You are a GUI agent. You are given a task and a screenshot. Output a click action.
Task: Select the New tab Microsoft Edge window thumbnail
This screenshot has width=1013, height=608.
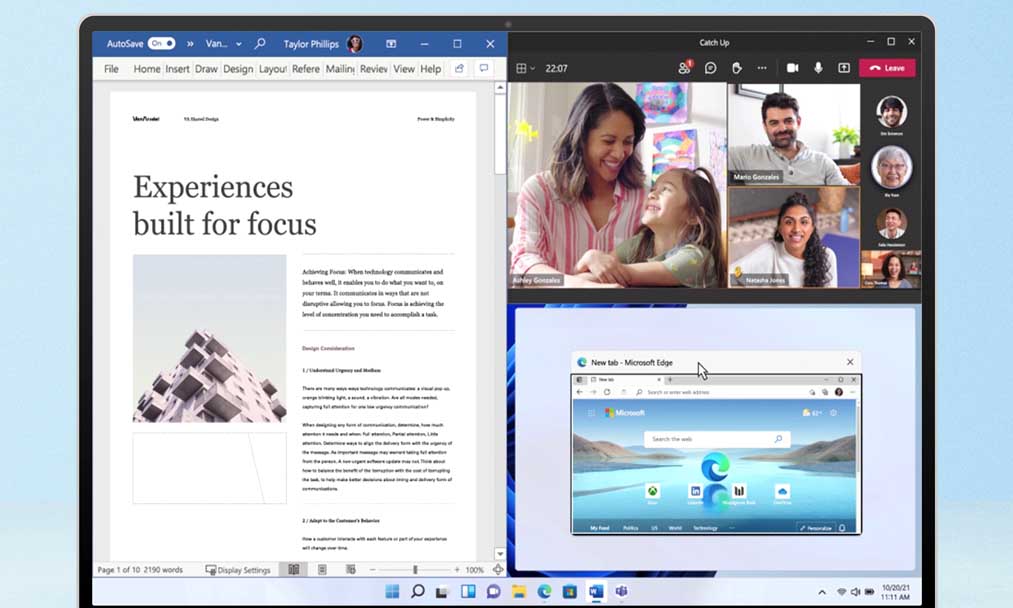pyautogui.click(x=716, y=454)
